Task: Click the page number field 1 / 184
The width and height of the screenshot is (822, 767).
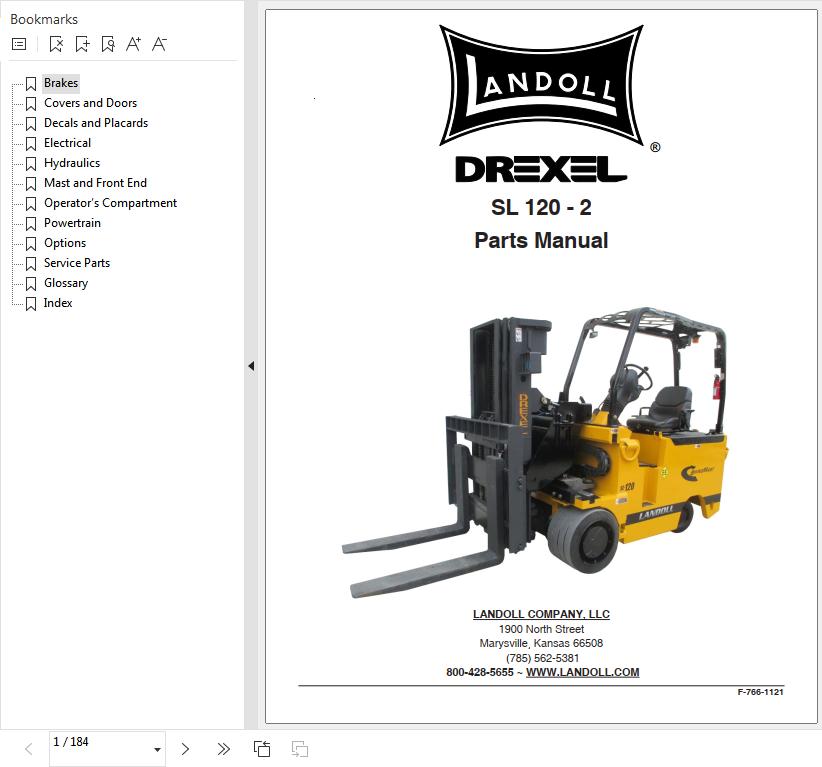Action: [x=107, y=748]
